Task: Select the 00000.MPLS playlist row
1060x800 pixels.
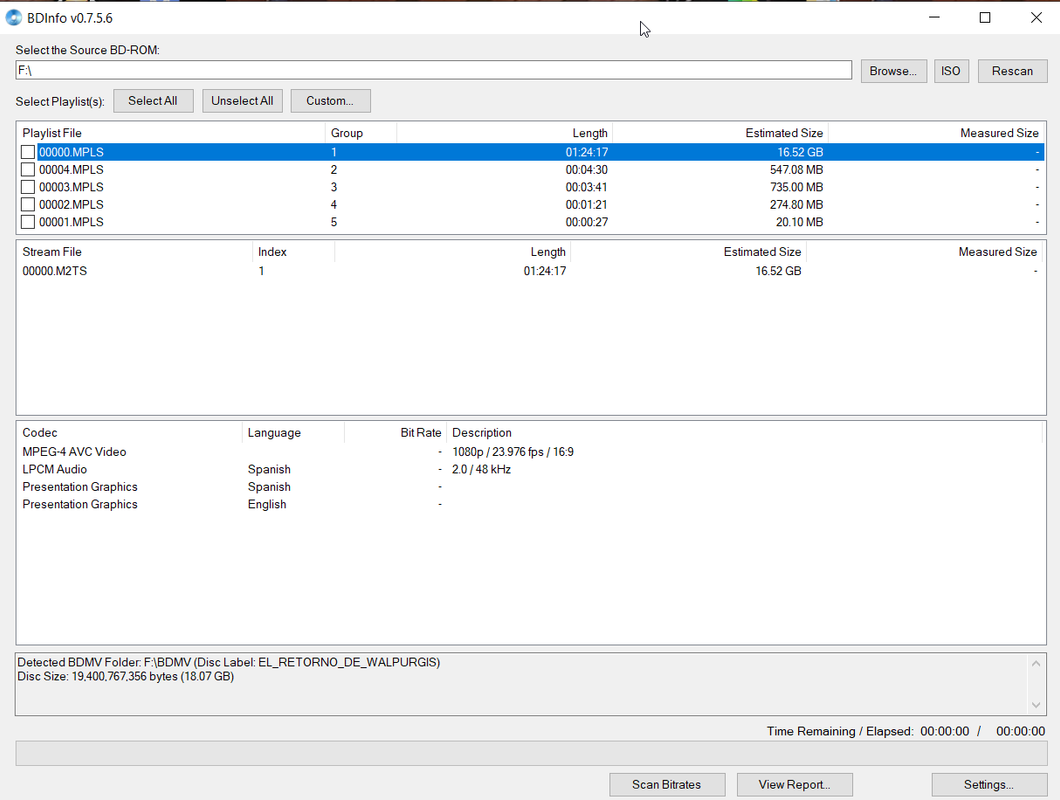Action: tap(531, 152)
